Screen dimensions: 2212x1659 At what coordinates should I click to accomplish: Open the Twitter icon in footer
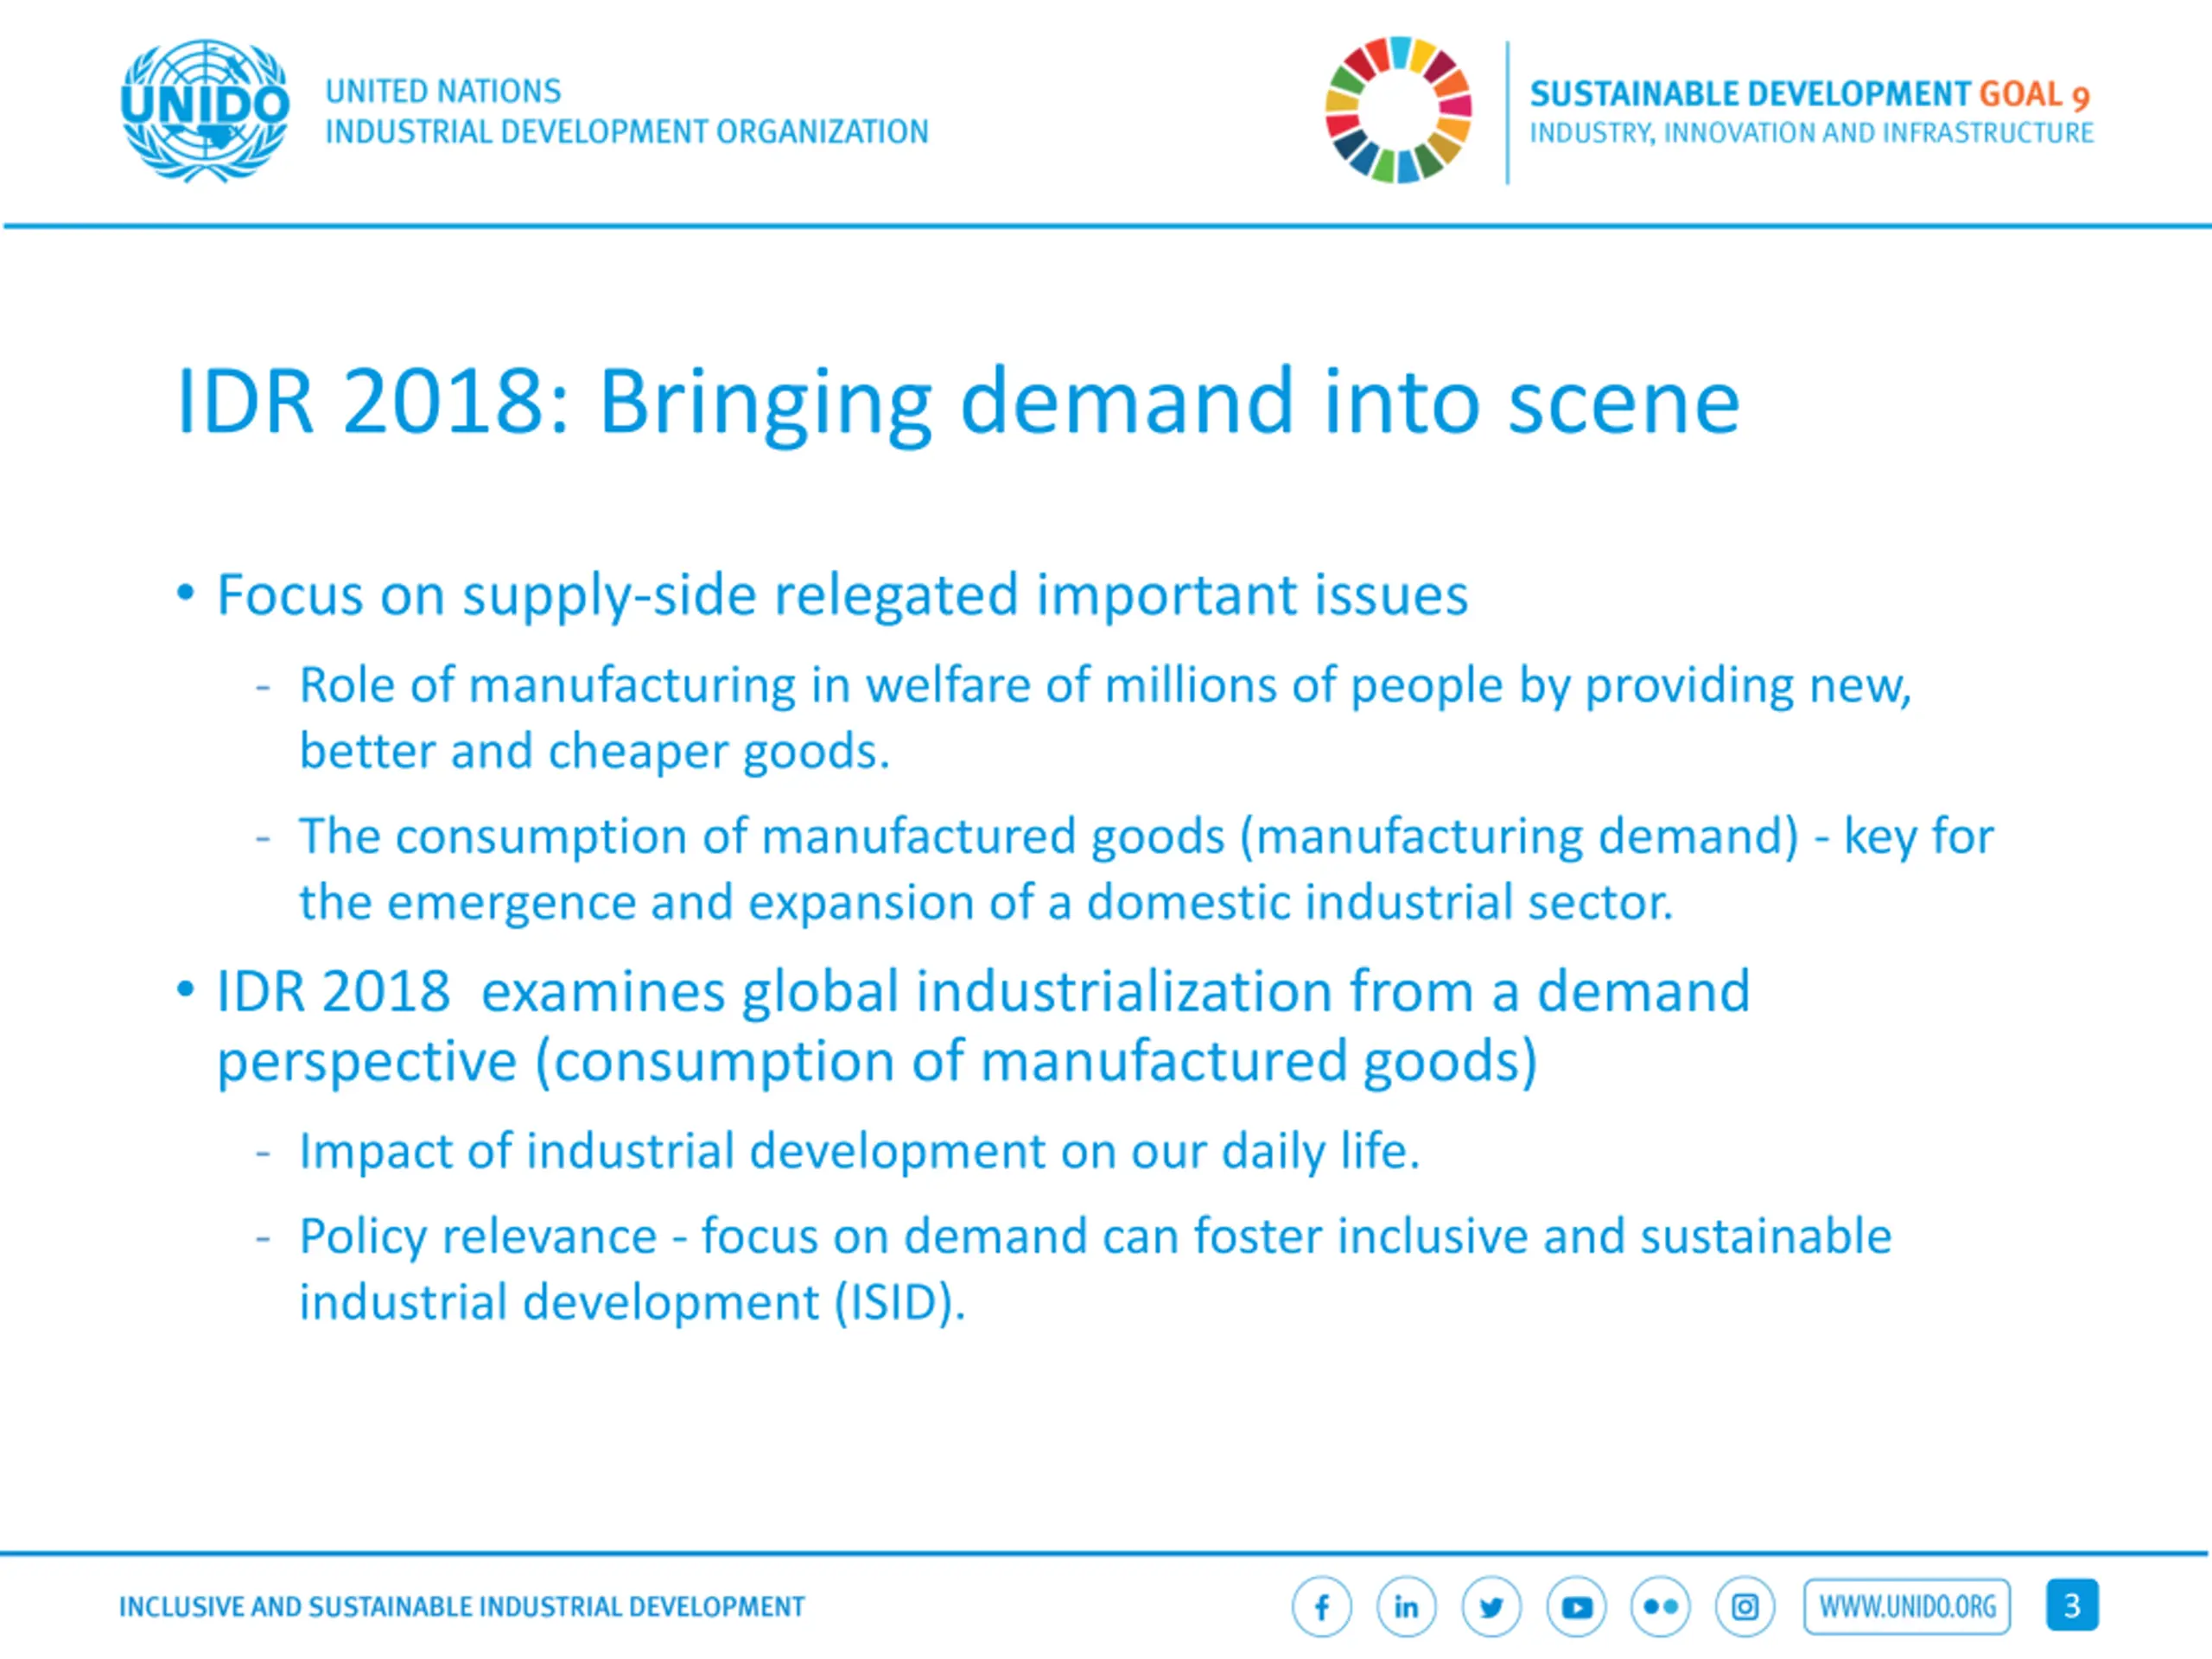pyautogui.click(x=1491, y=1607)
